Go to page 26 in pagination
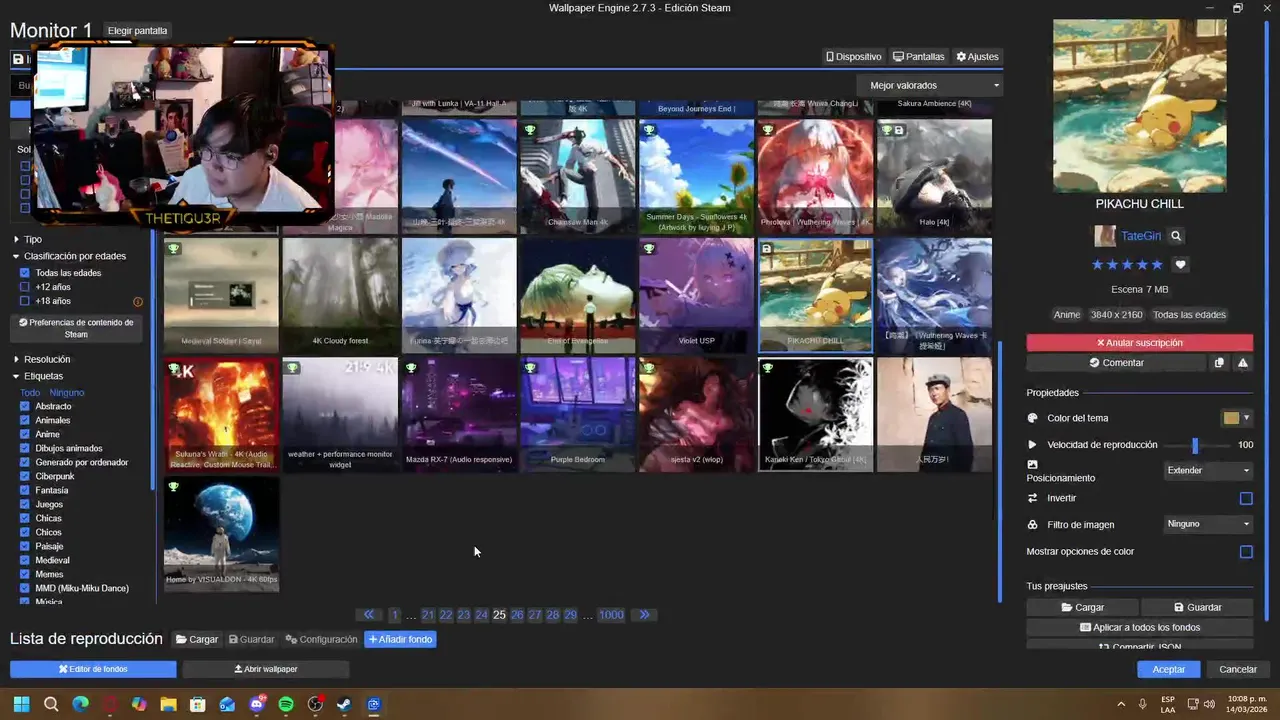Image resolution: width=1280 pixels, height=720 pixels. point(517,615)
